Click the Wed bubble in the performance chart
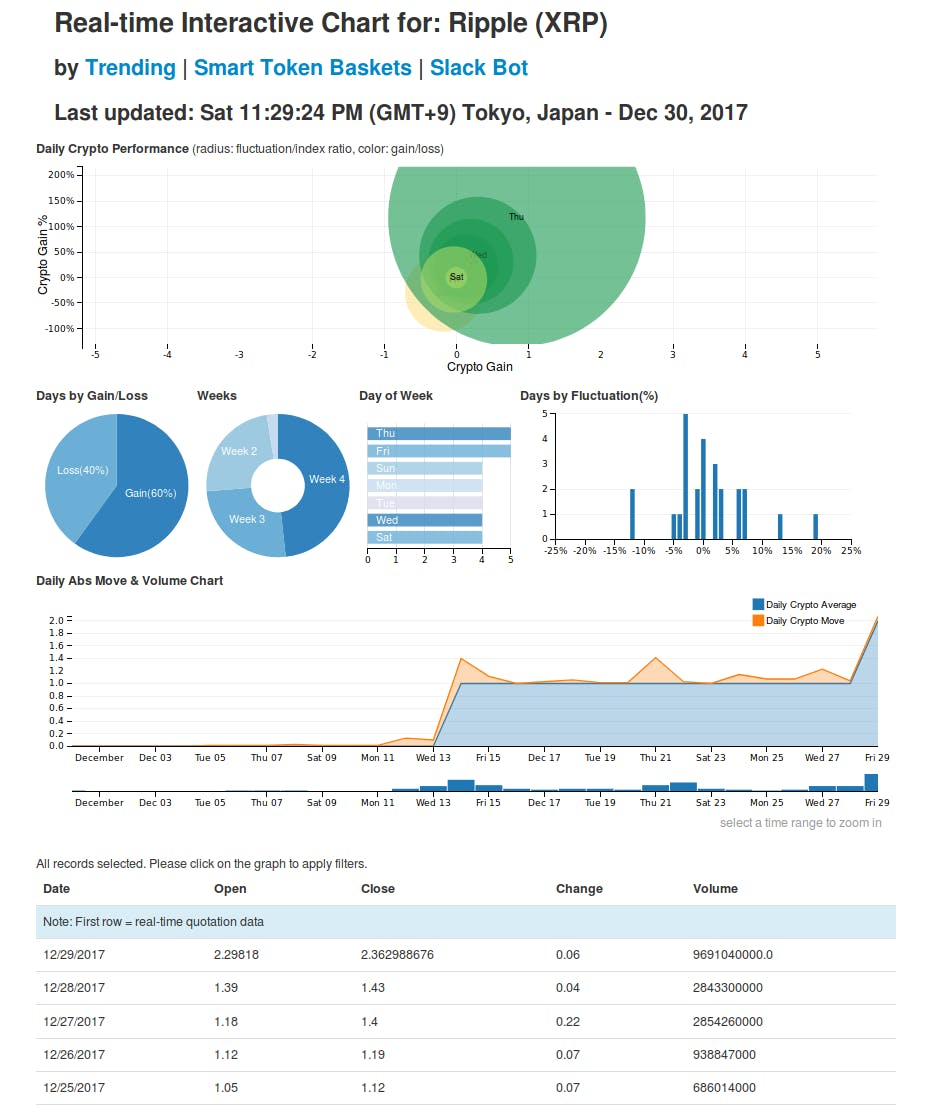Screen dimensions: 940x1108 coord(478,254)
